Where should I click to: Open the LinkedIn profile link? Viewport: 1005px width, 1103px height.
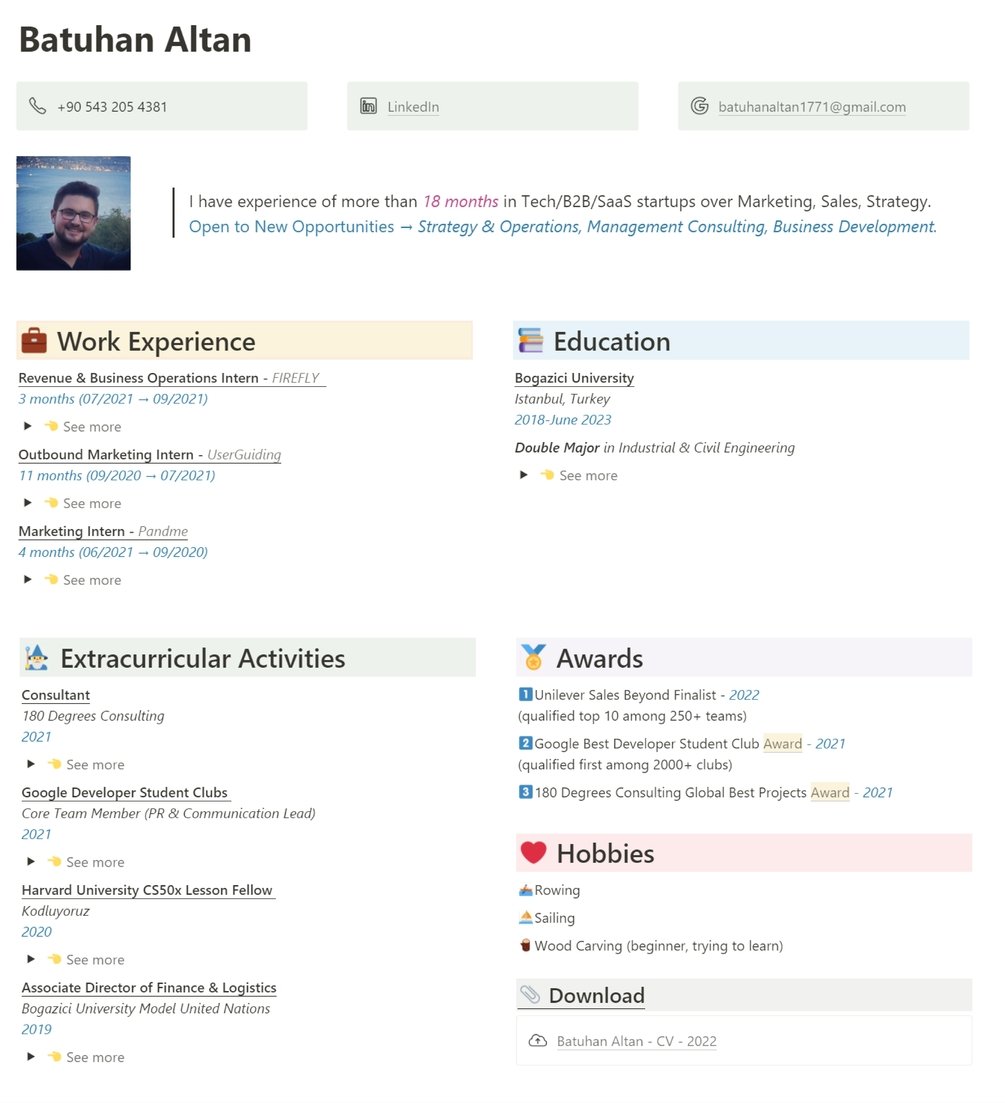pyautogui.click(x=413, y=107)
